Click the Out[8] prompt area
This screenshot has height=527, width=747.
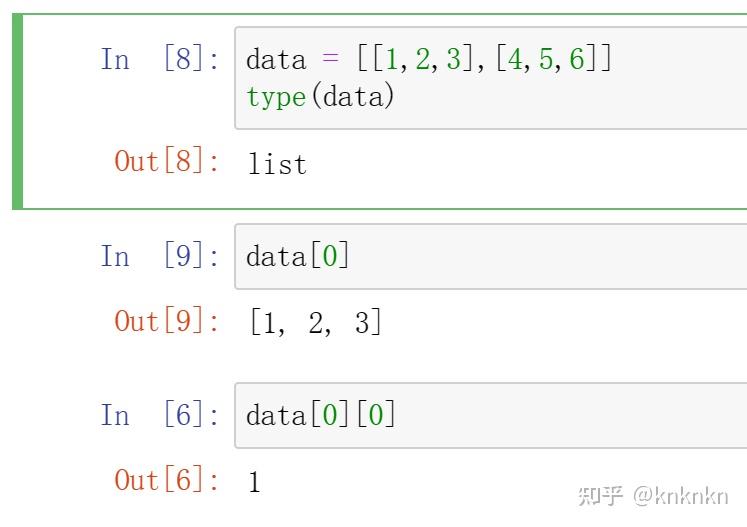167,161
